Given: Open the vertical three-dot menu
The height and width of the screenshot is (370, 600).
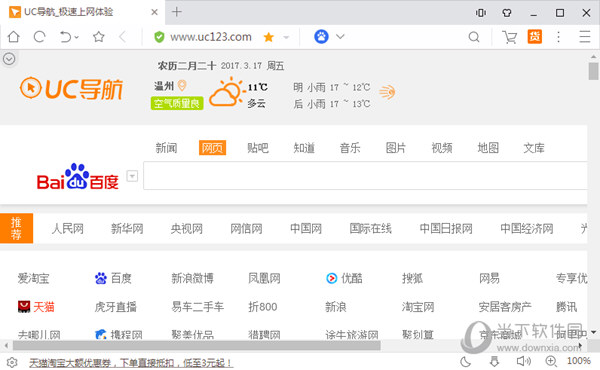Looking at the screenshot, I should tap(558, 37).
